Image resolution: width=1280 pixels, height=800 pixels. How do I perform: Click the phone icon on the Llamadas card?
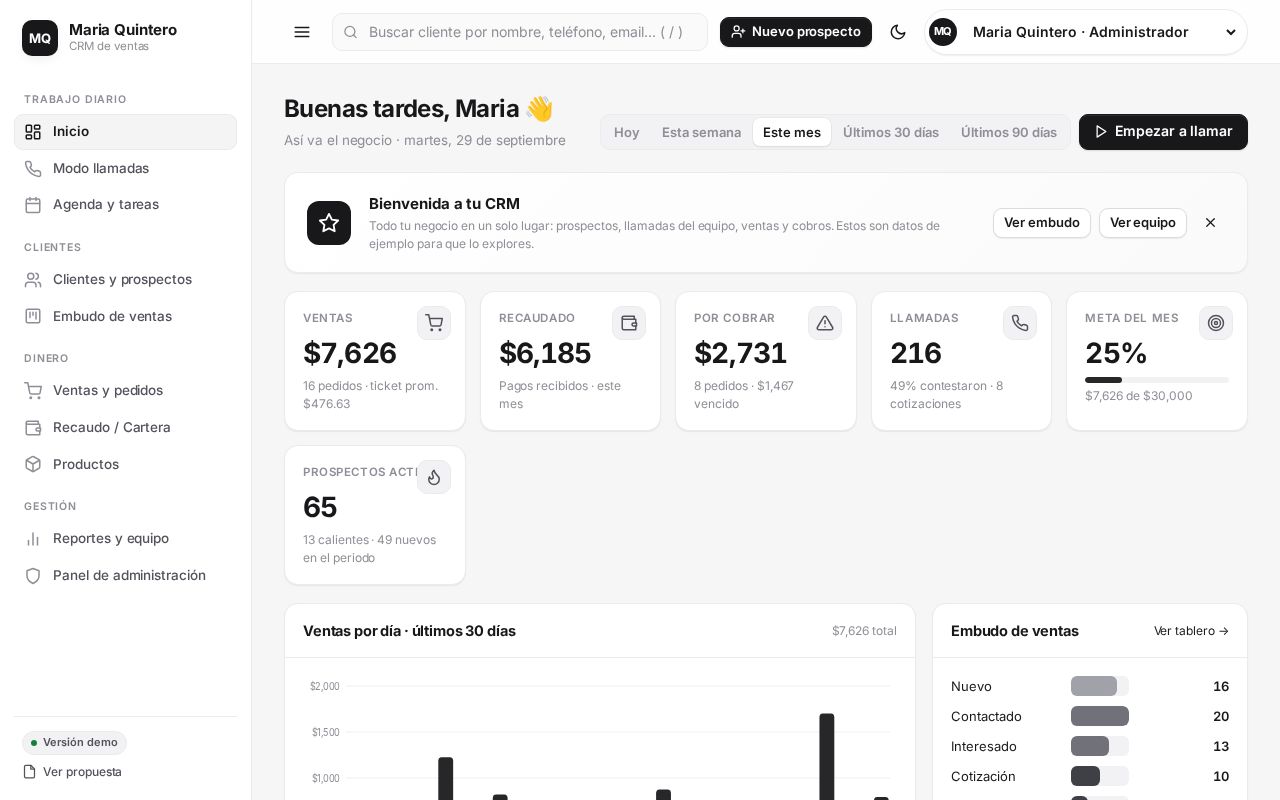[x=1020, y=323]
